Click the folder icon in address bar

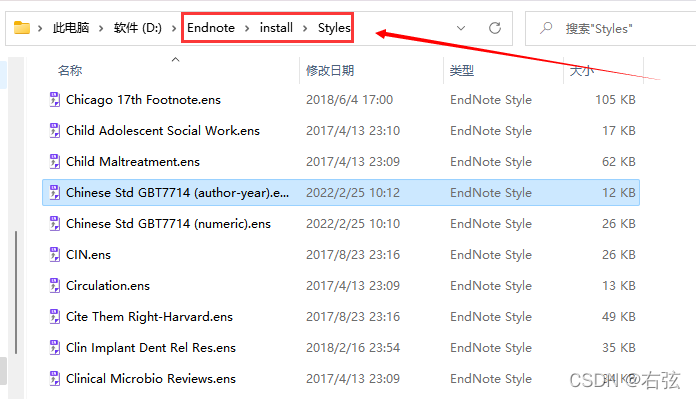point(21,28)
